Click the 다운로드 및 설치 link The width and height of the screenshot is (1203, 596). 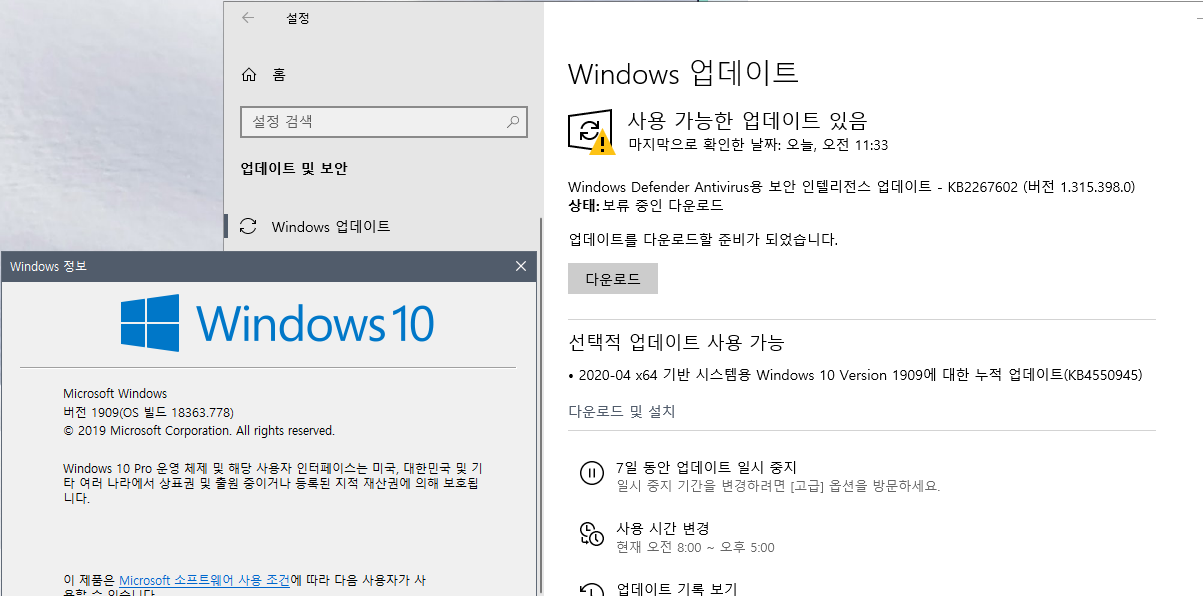pos(622,411)
